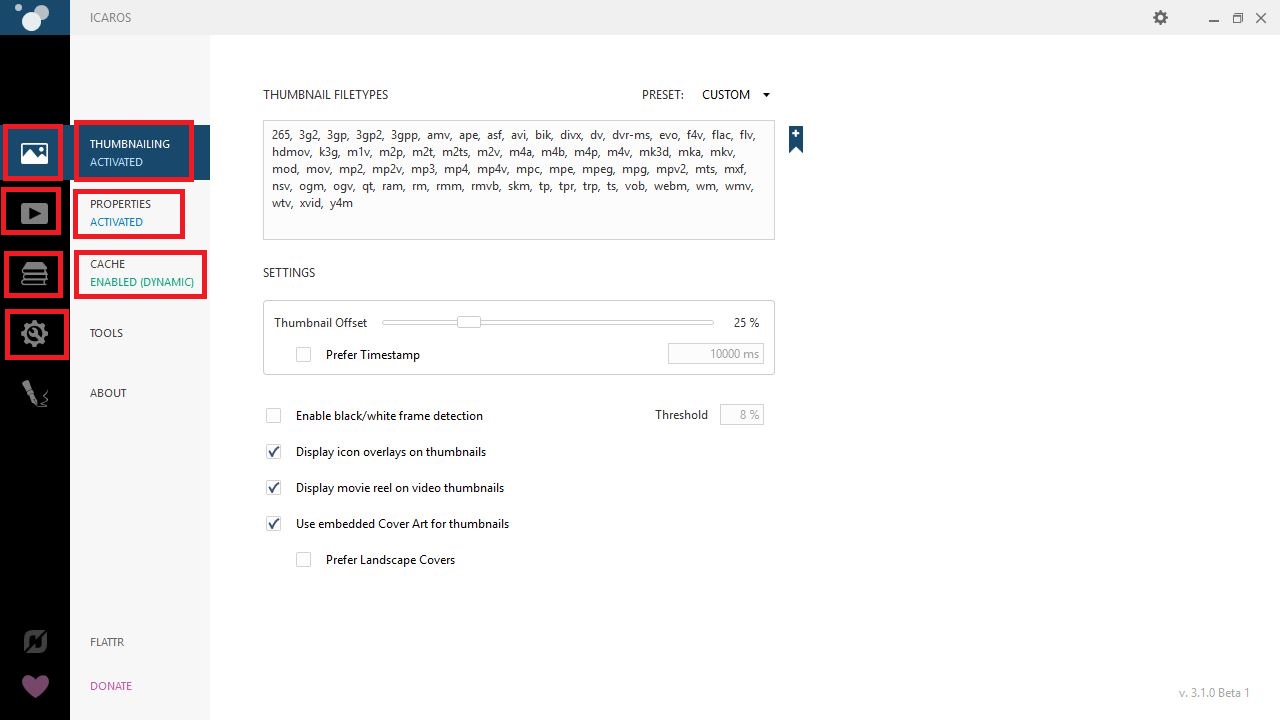Adjust the Thumbnail Offset slider
The width and height of the screenshot is (1280, 720).
click(468, 322)
